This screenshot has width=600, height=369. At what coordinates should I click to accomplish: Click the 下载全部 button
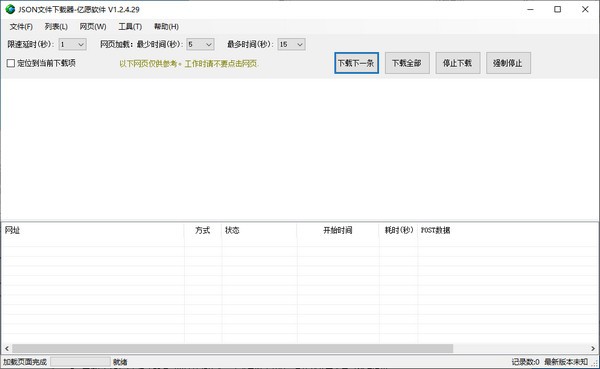click(407, 63)
